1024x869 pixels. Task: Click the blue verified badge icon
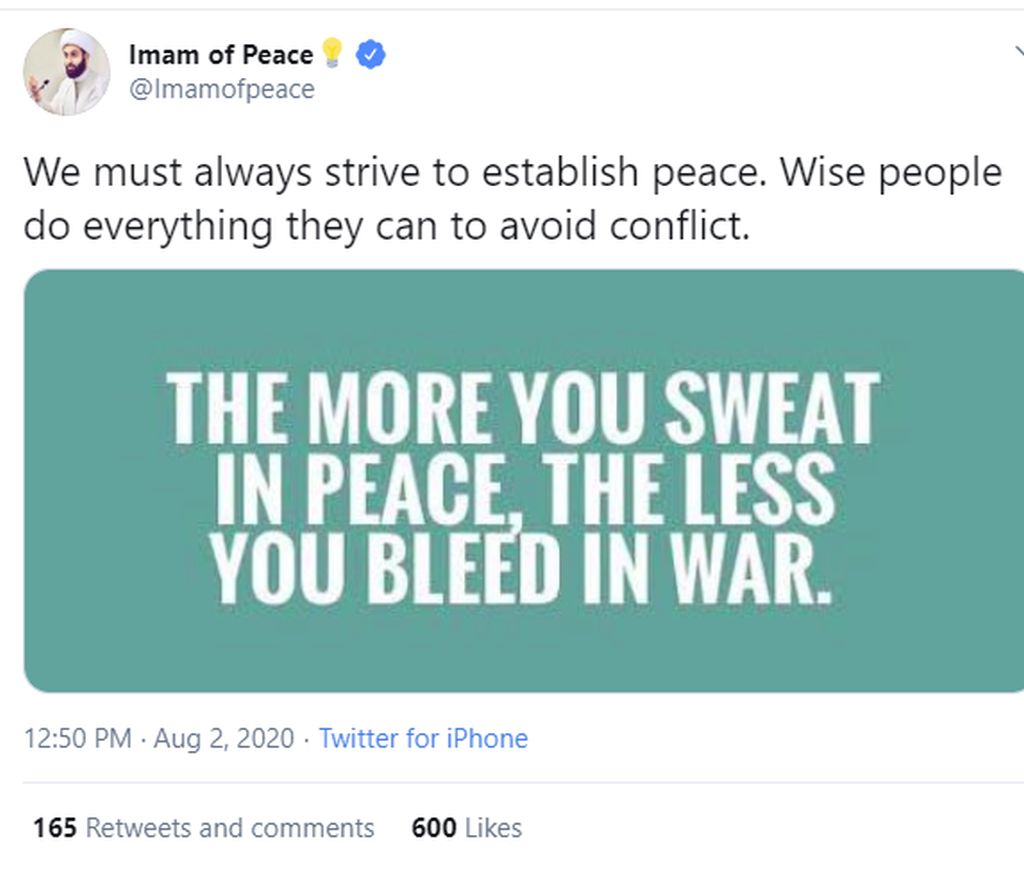[x=370, y=55]
